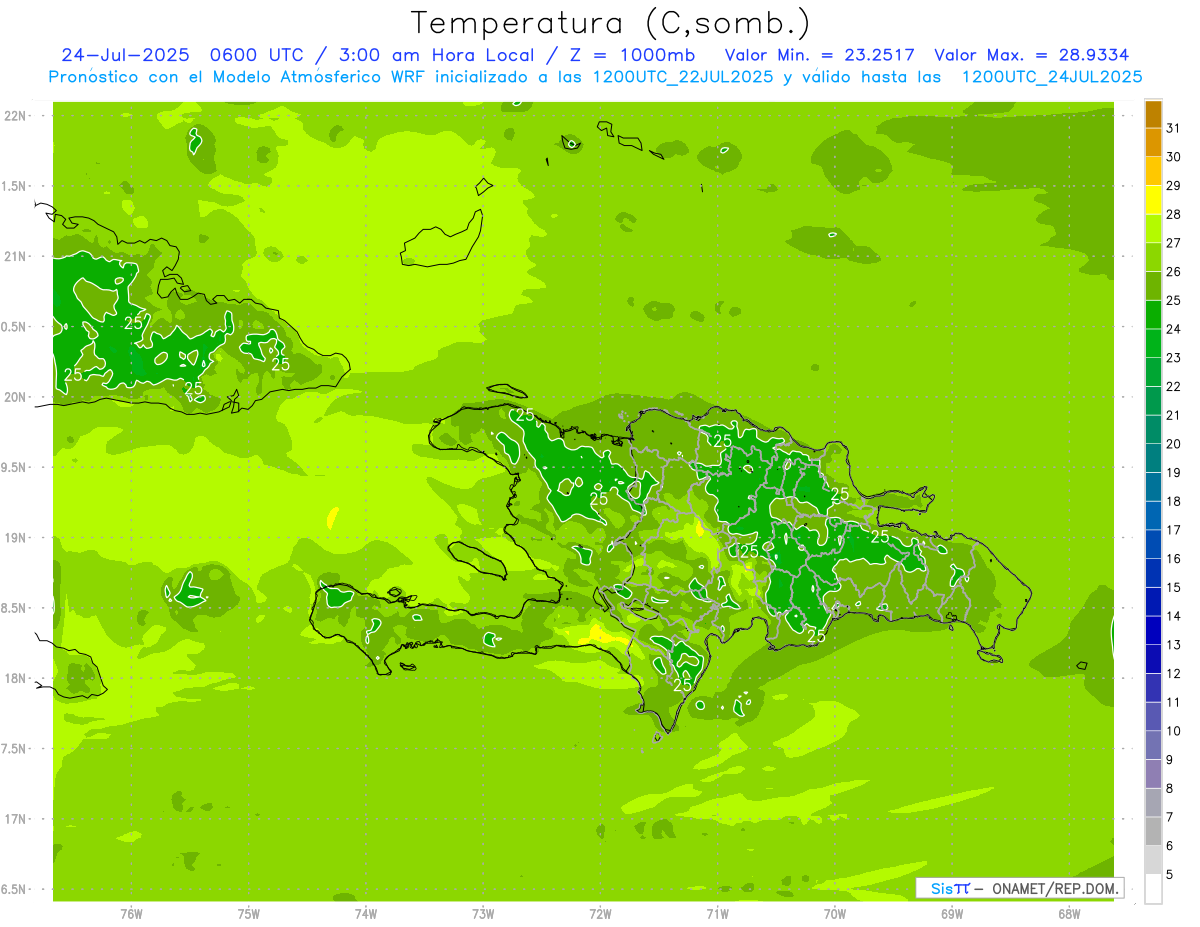This screenshot has height=927, width=1200.
Task: Click longitude axis label "76W"
Action: 131,914
